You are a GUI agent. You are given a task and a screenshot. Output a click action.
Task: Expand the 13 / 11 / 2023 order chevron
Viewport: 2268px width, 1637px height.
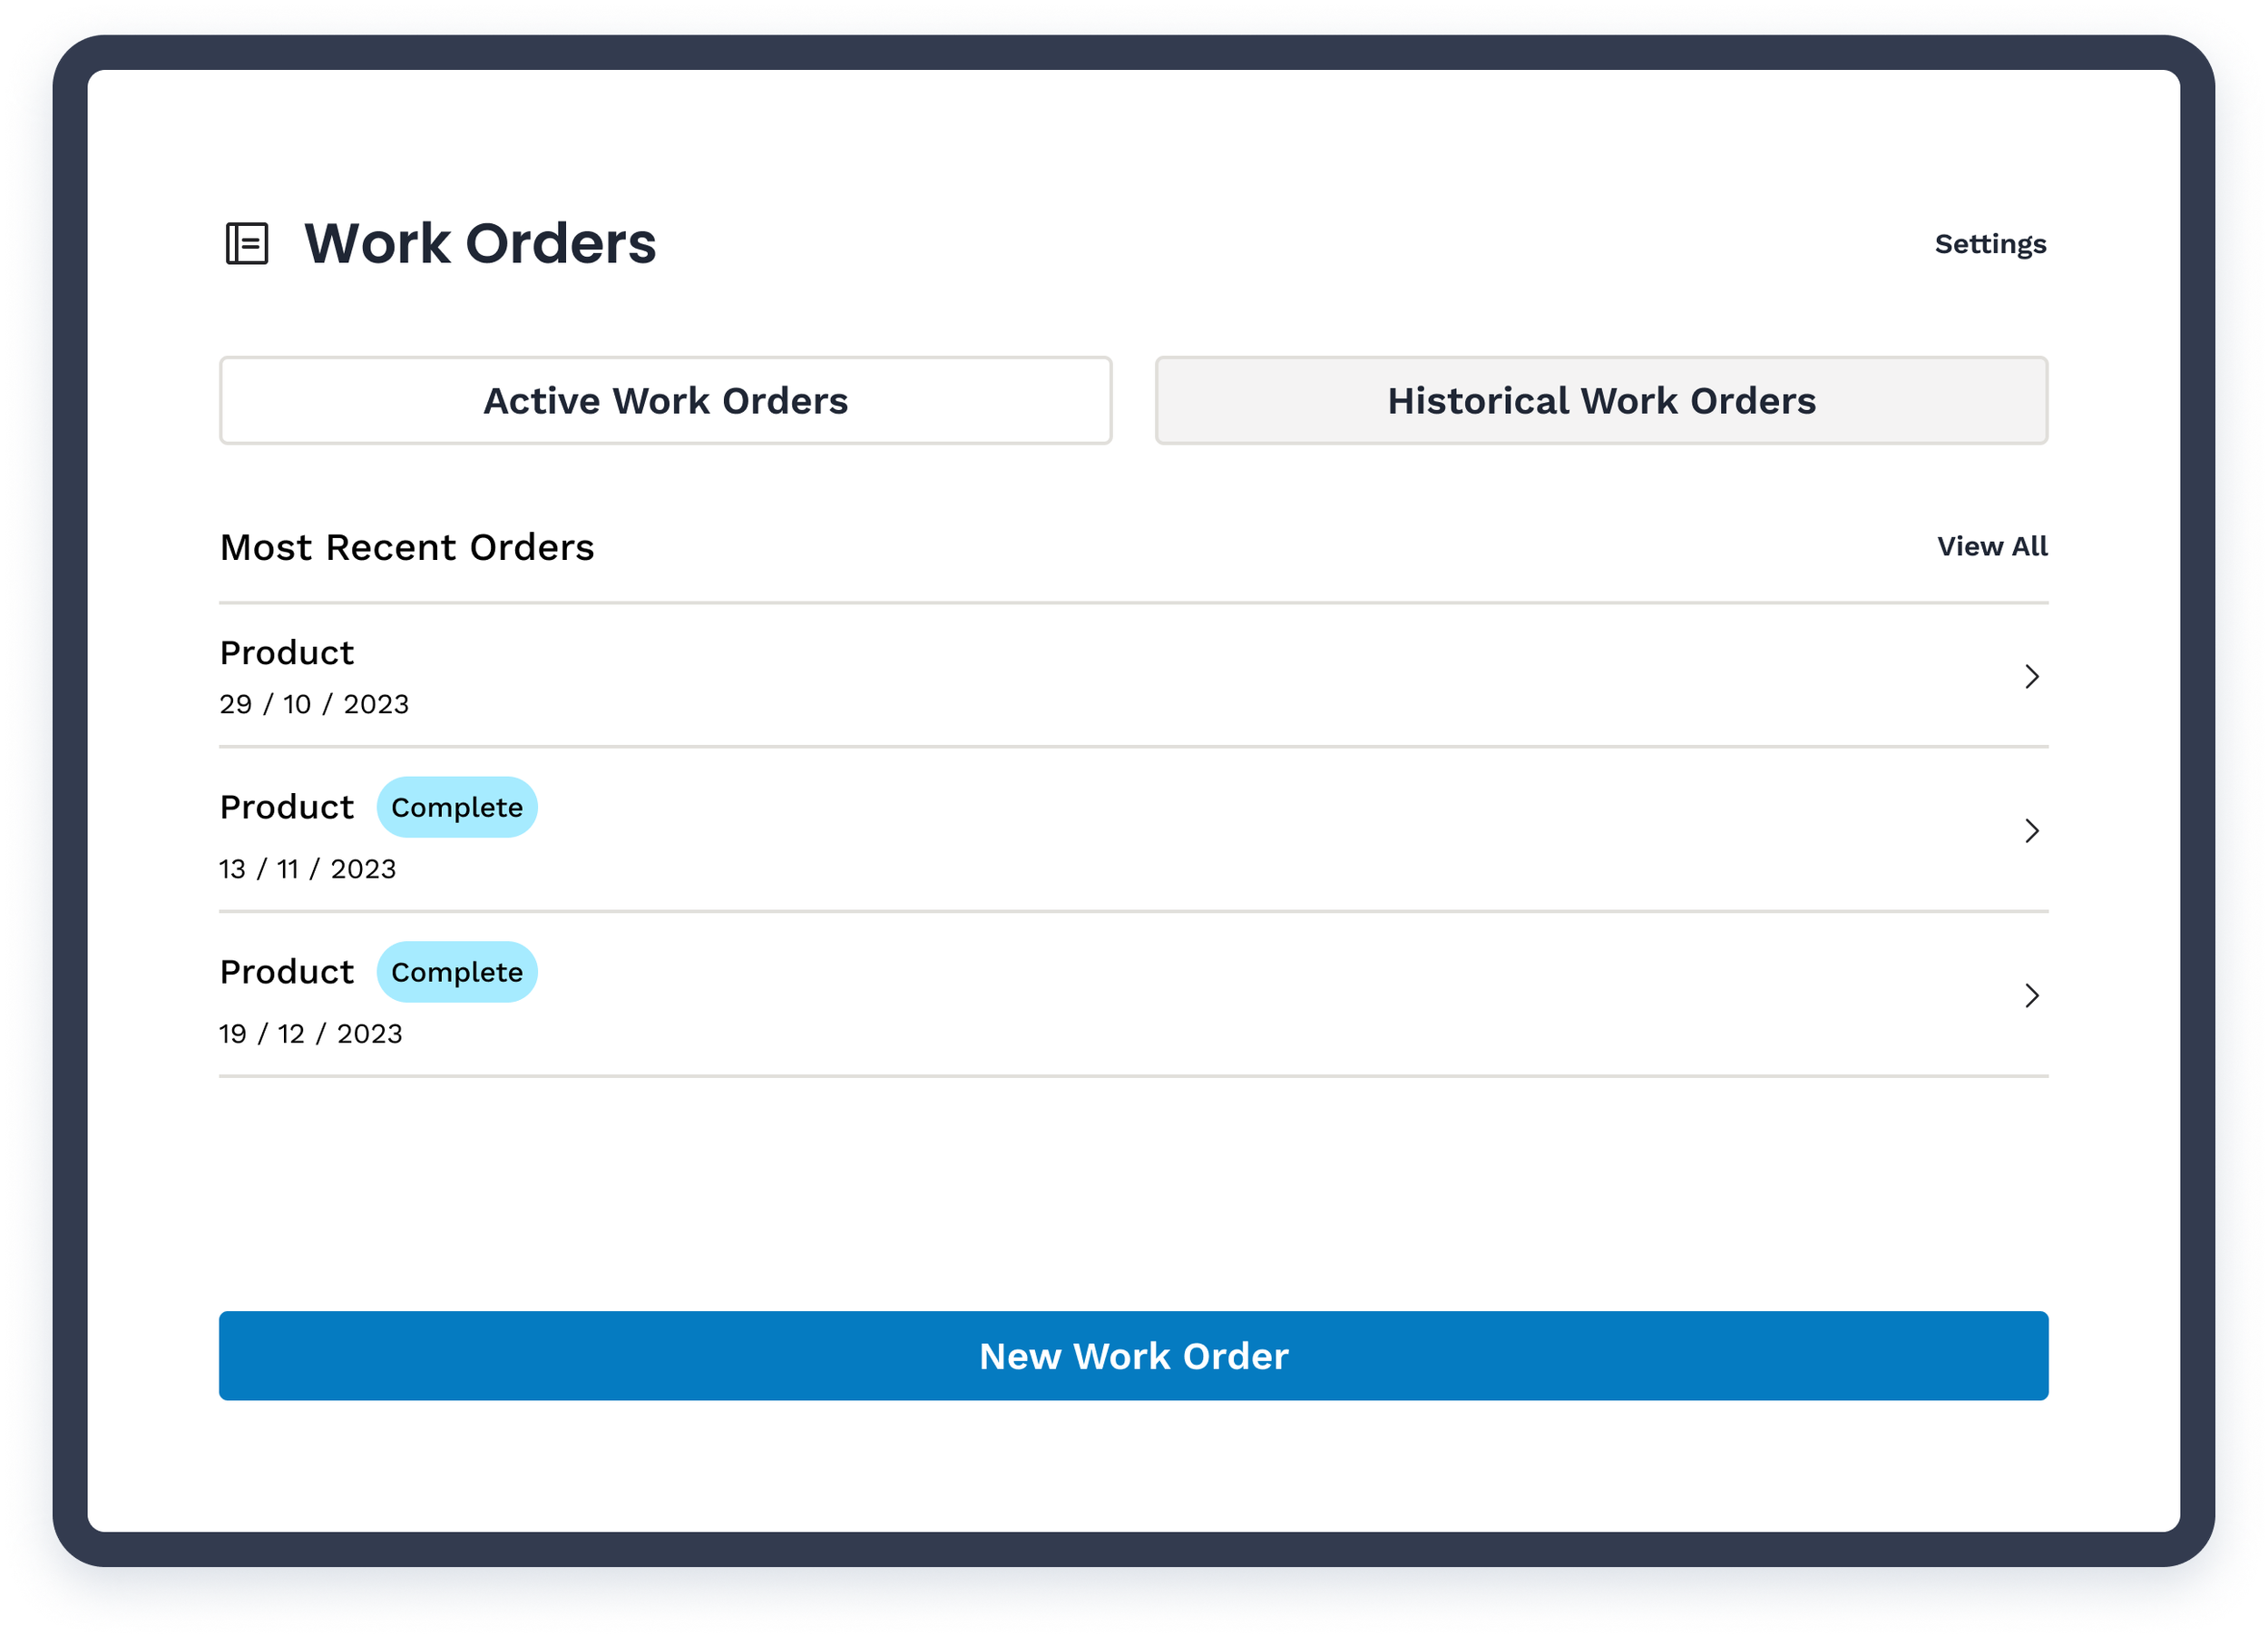(2031, 831)
